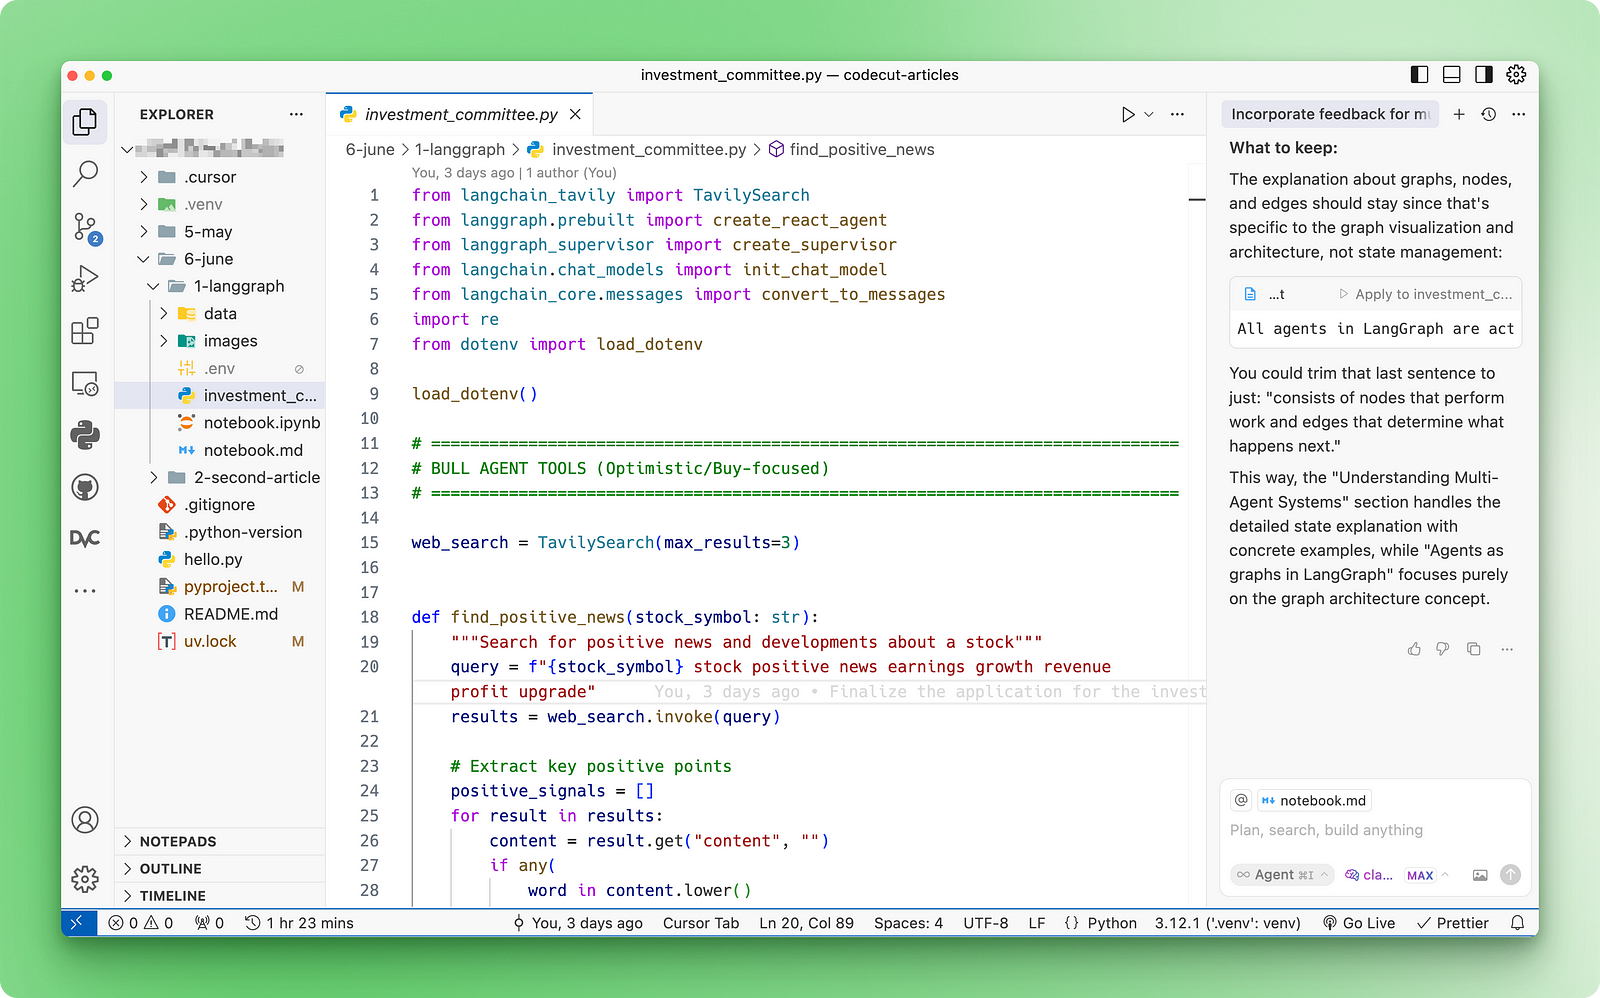Show chat history clock icon
Image resolution: width=1600 pixels, height=998 pixels.
(1489, 114)
